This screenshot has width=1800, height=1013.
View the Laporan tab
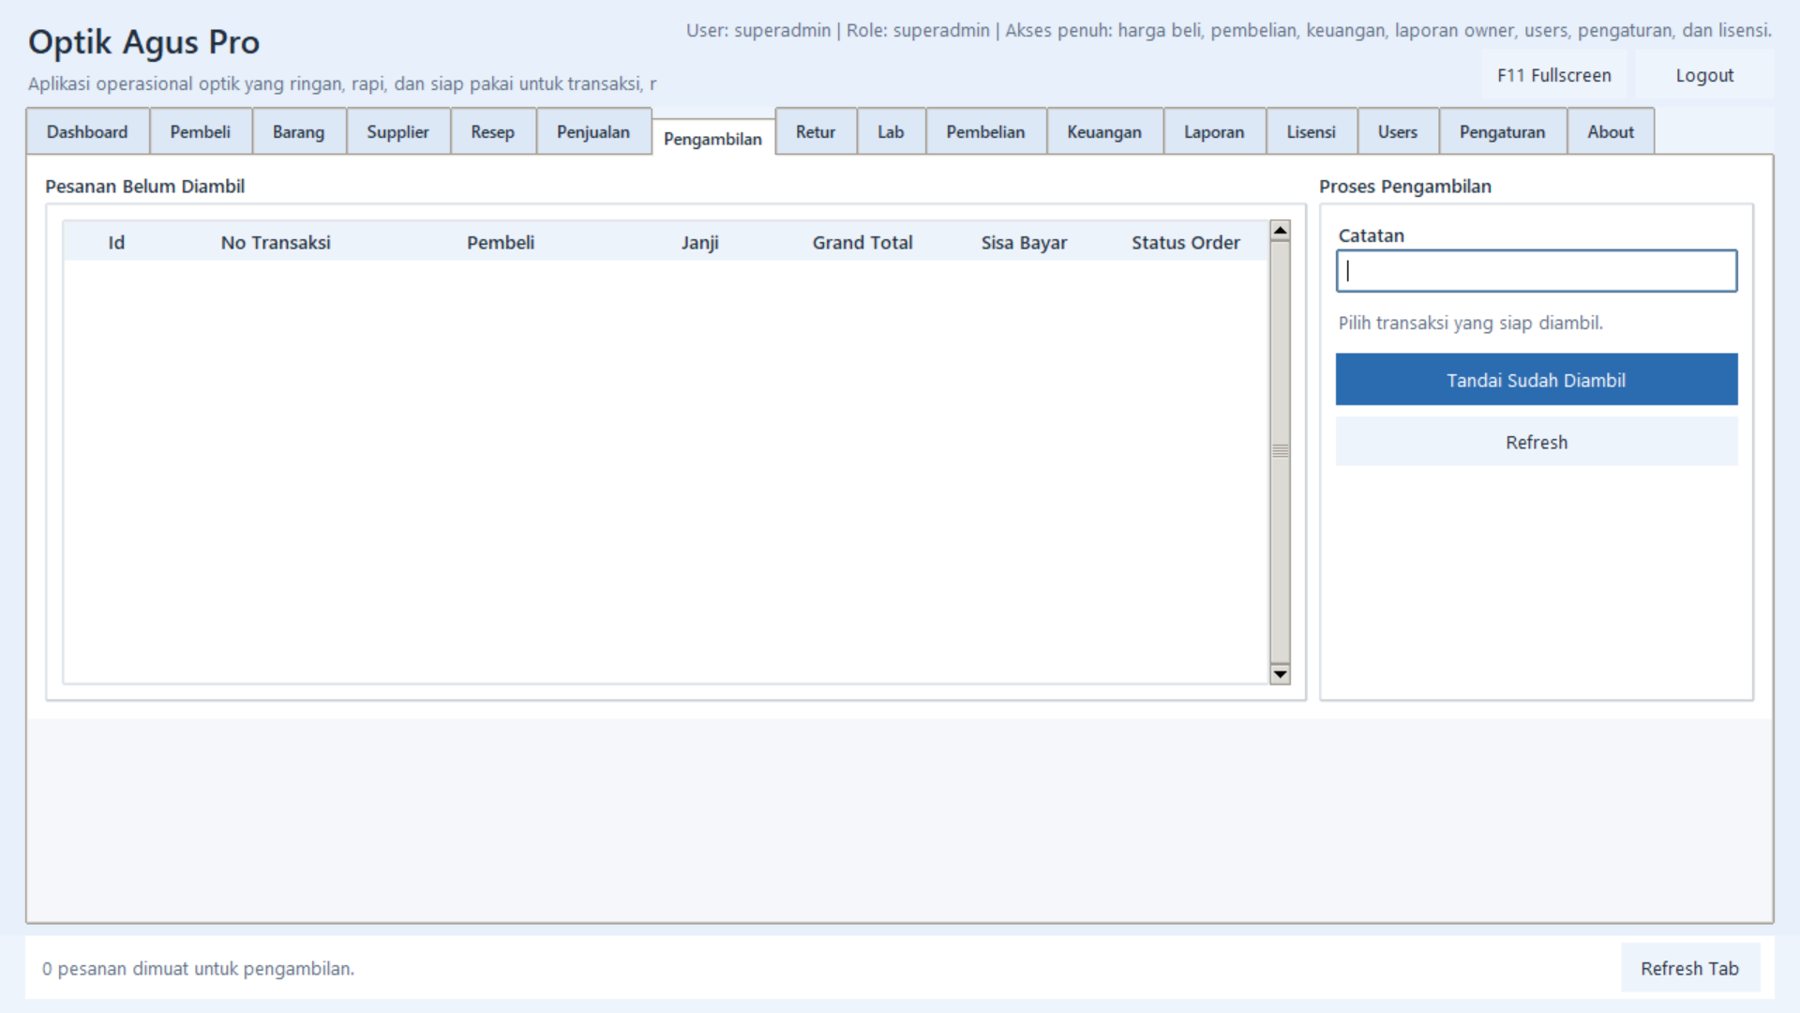tap(1214, 132)
